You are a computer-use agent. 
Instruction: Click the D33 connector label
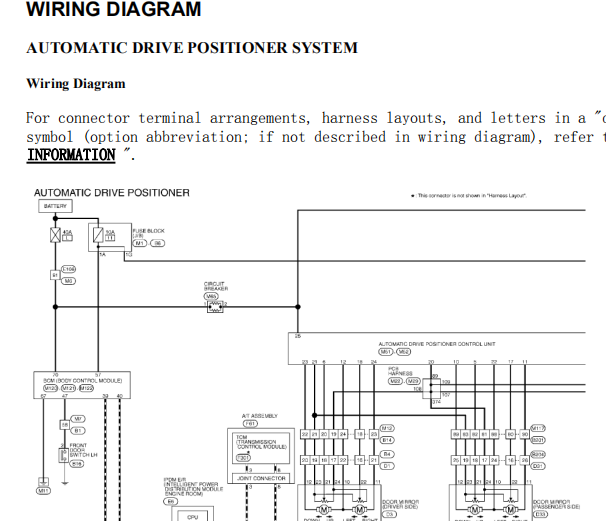(x=540, y=514)
